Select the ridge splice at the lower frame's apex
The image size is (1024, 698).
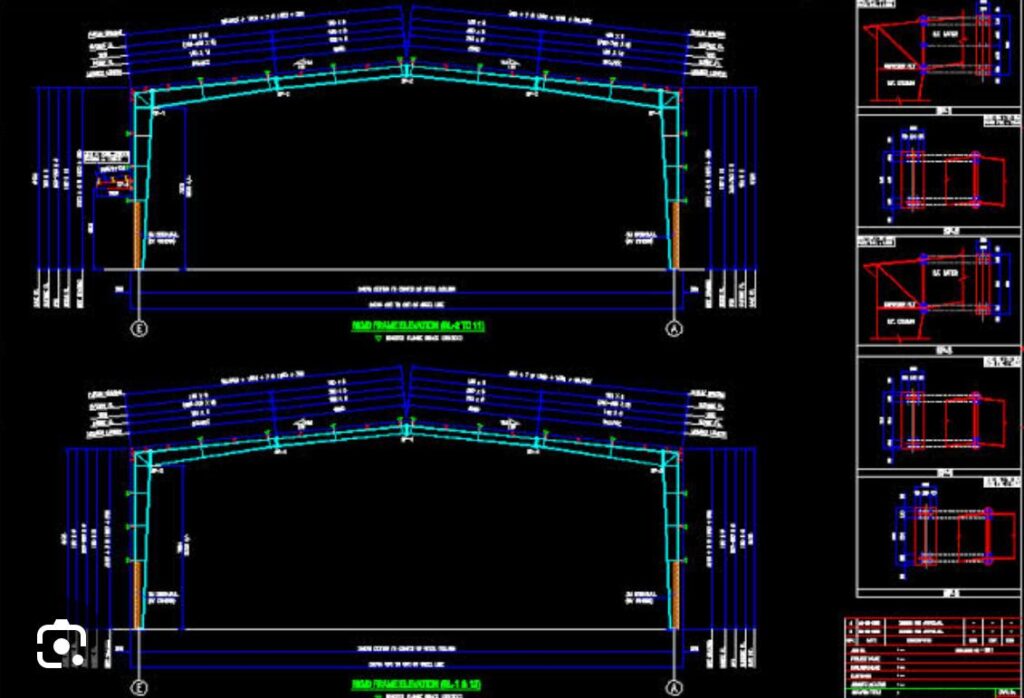pyautogui.click(x=407, y=432)
